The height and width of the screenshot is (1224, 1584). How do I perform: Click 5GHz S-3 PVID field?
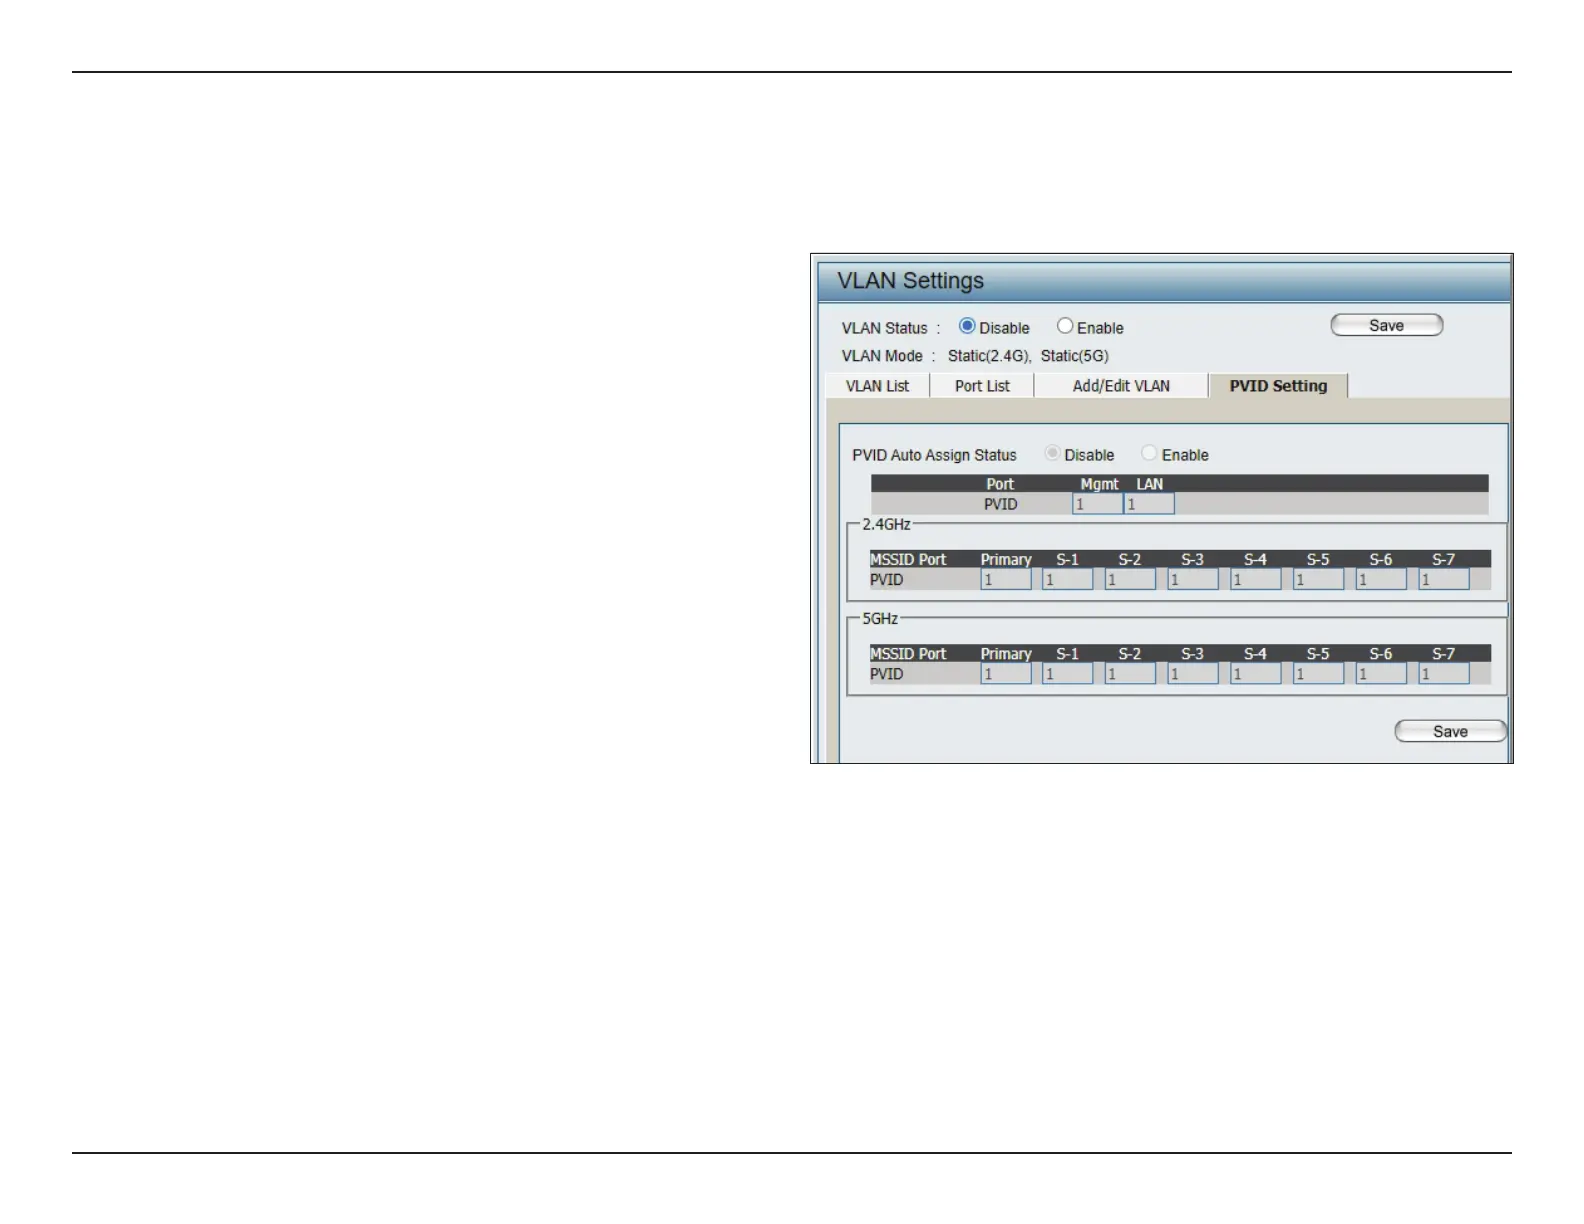click(x=1193, y=674)
